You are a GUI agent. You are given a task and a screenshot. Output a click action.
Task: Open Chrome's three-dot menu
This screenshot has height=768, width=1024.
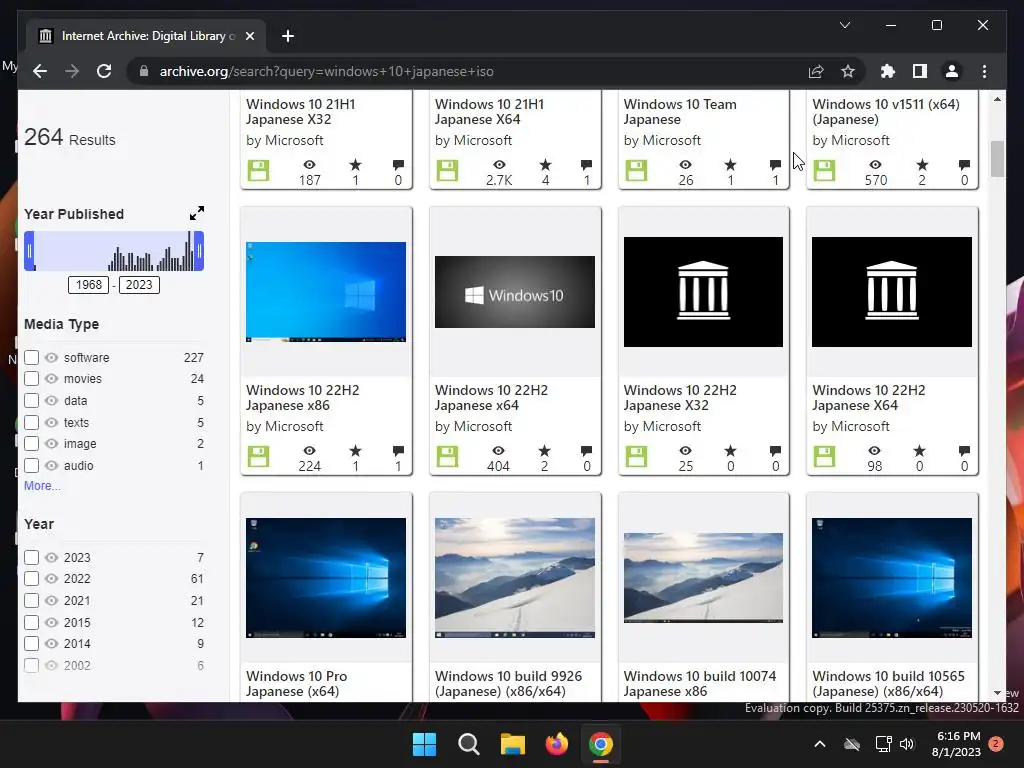coord(984,71)
